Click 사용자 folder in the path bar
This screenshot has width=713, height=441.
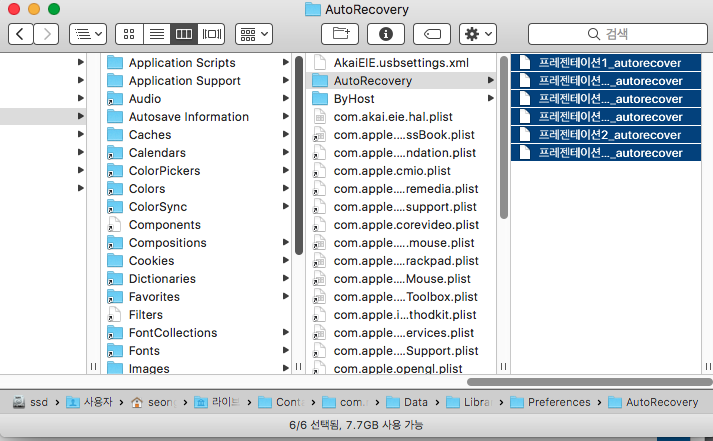click(89, 402)
